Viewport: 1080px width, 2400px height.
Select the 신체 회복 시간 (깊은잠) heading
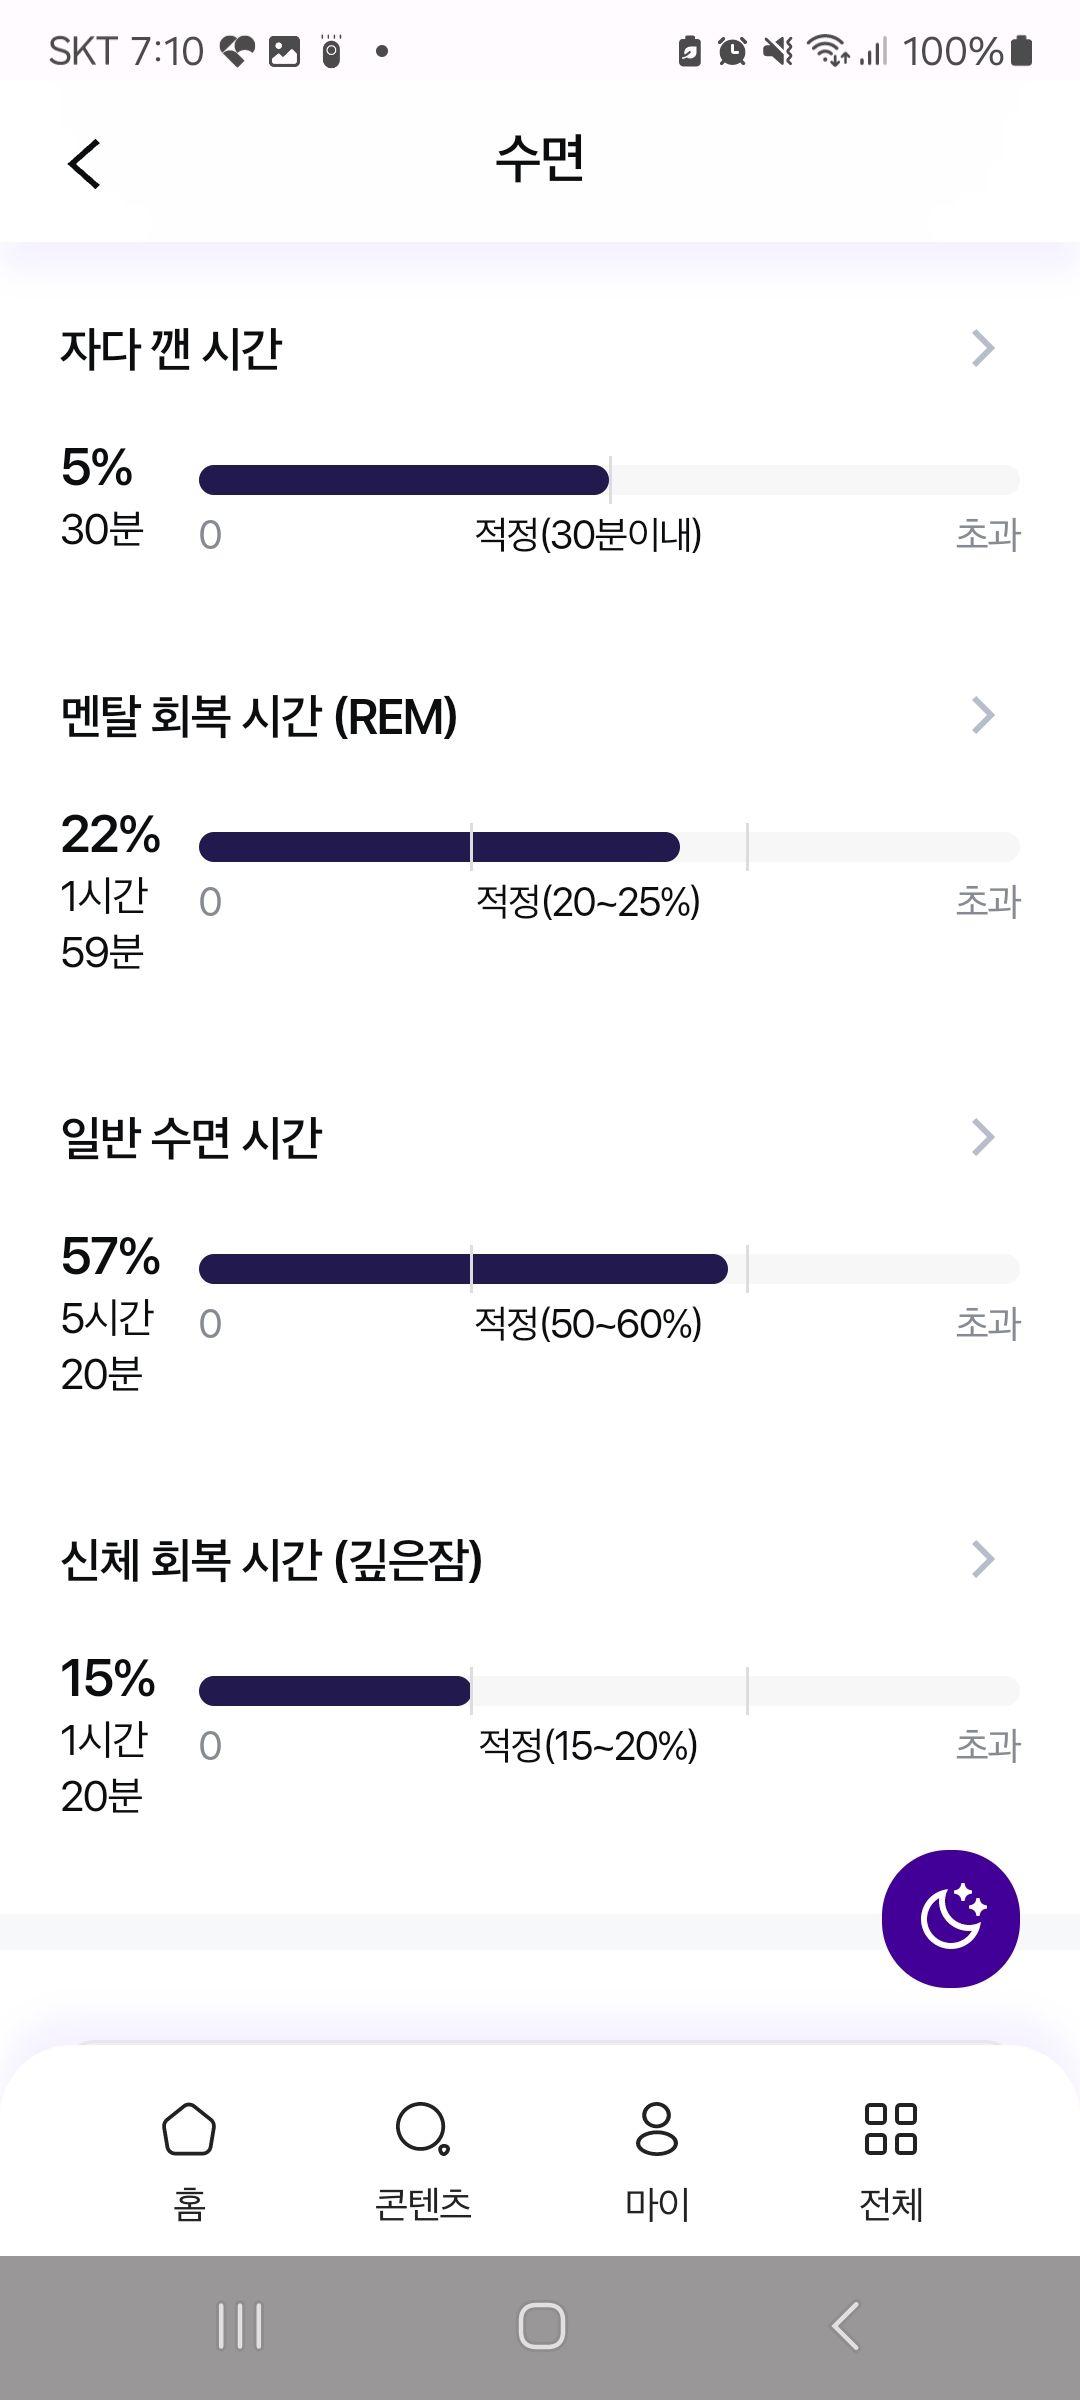[271, 1559]
